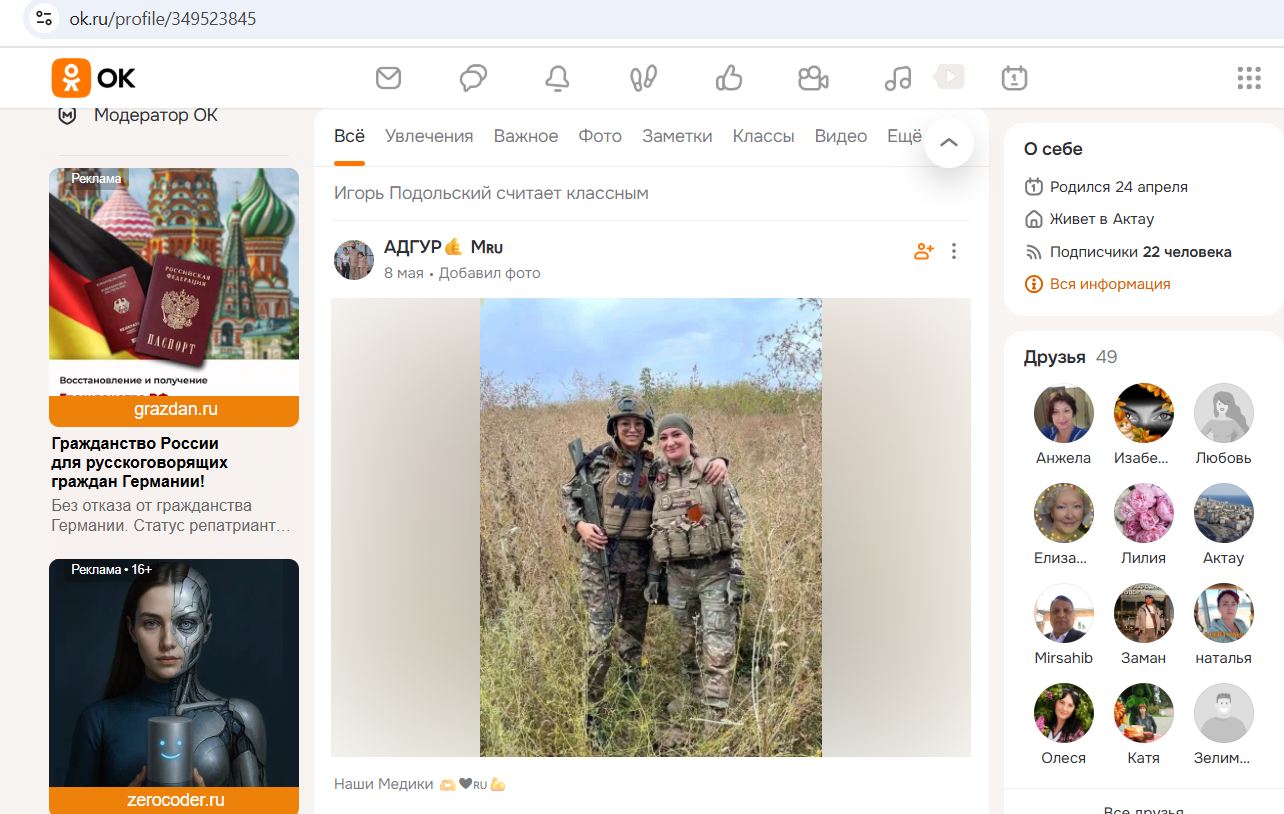Open the Вся информация link
Viewport: 1284px width, 814px height.
(1109, 284)
